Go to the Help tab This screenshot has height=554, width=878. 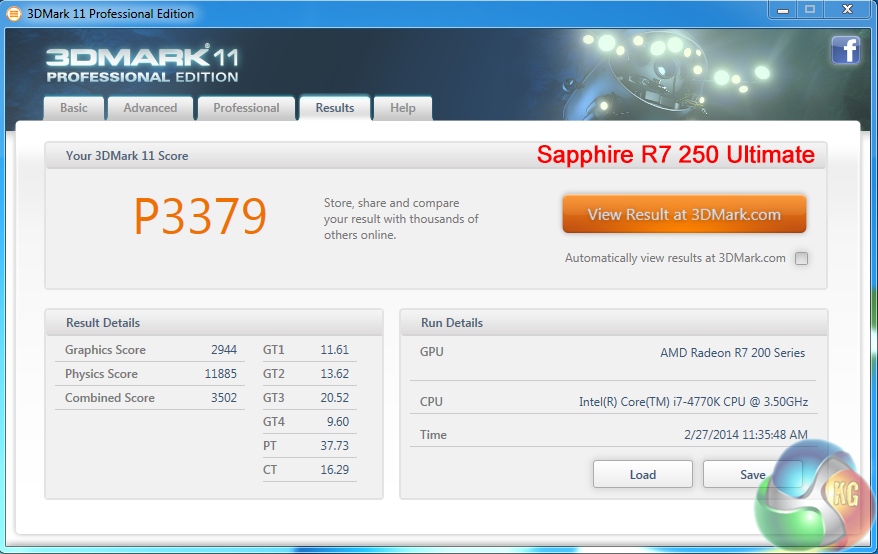tap(403, 108)
